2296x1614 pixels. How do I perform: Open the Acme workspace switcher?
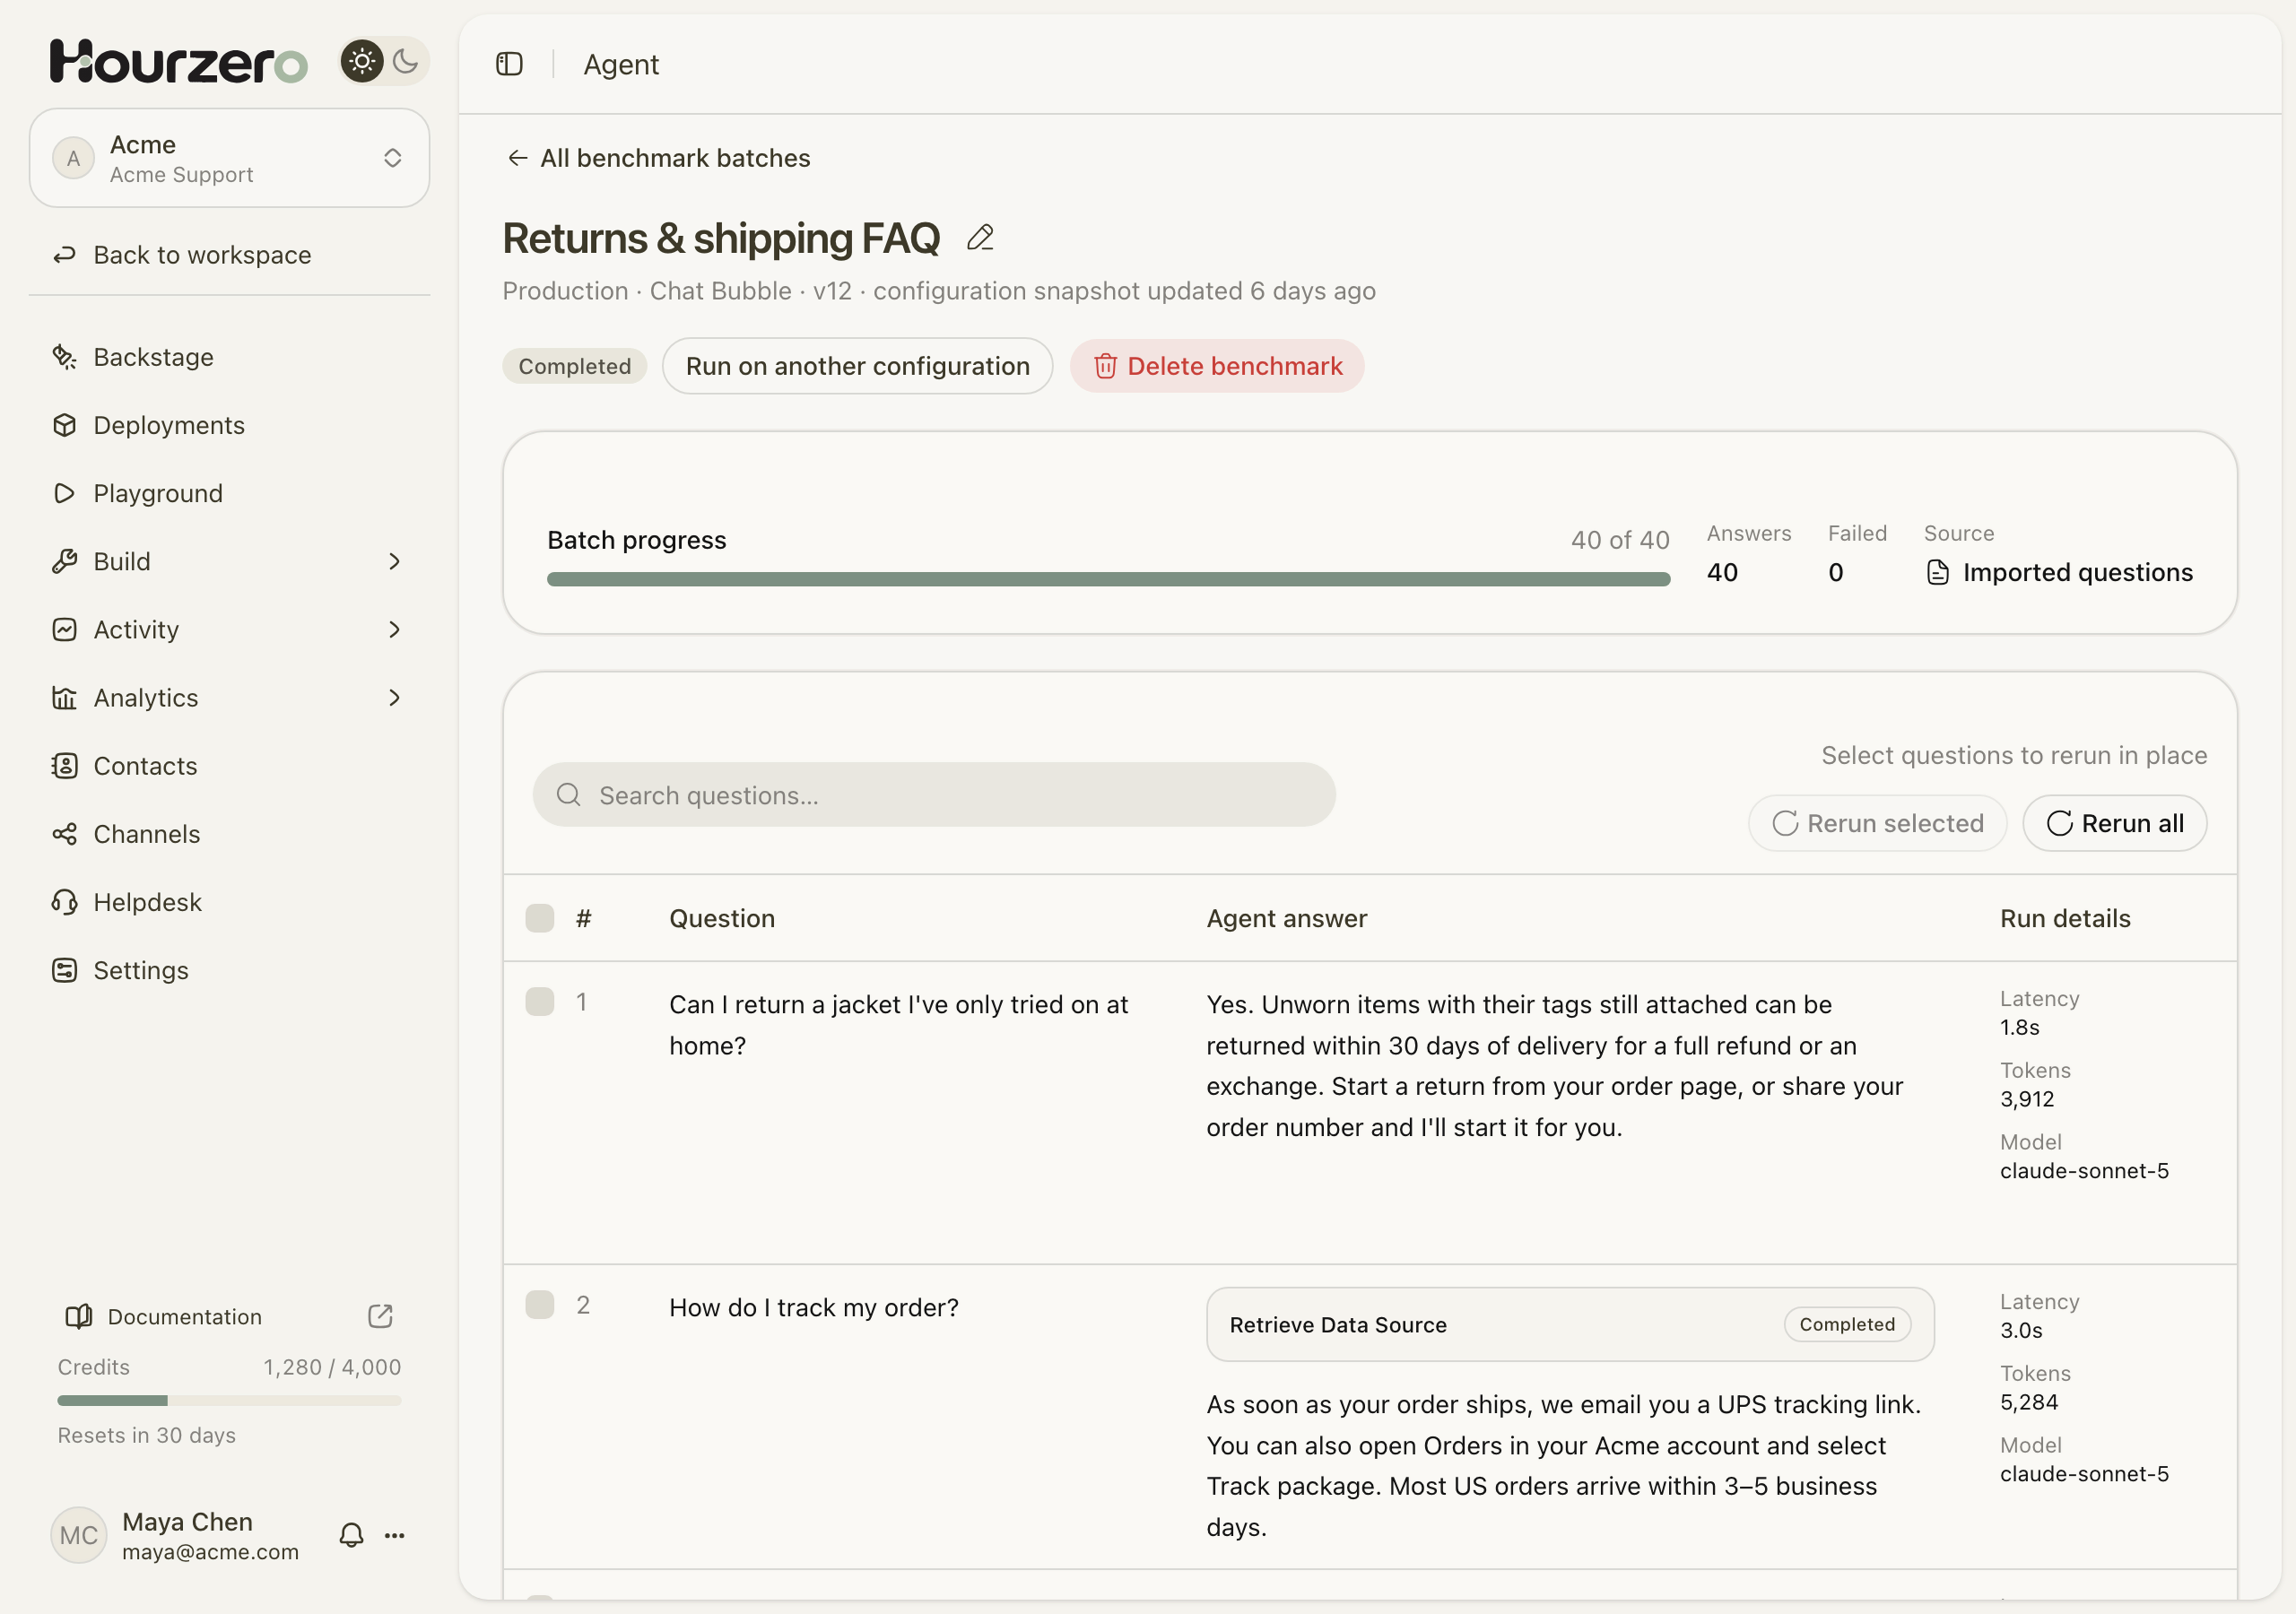229,158
